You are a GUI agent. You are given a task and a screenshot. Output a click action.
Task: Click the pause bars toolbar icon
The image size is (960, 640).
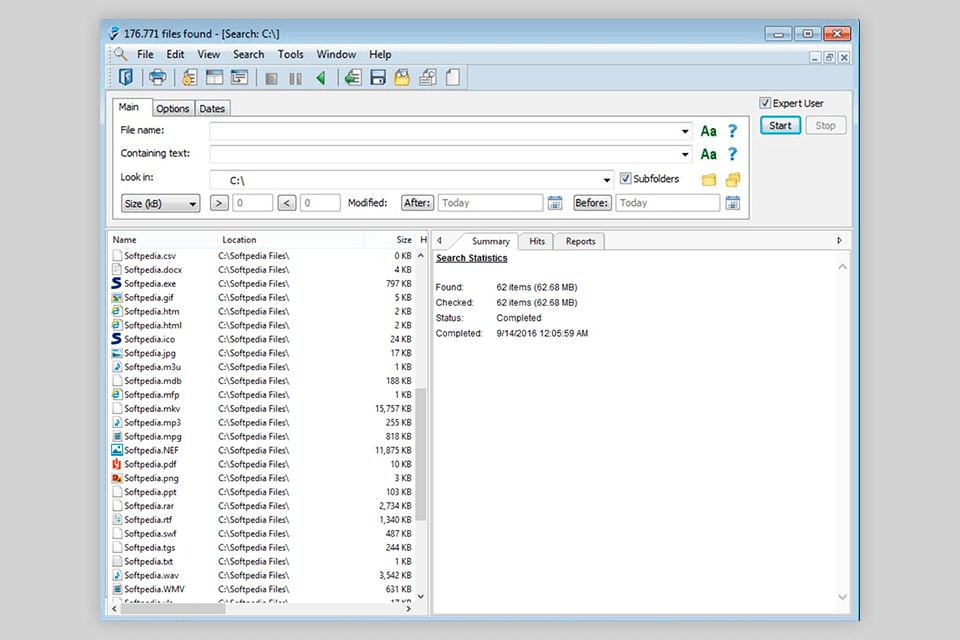pyautogui.click(x=296, y=78)
